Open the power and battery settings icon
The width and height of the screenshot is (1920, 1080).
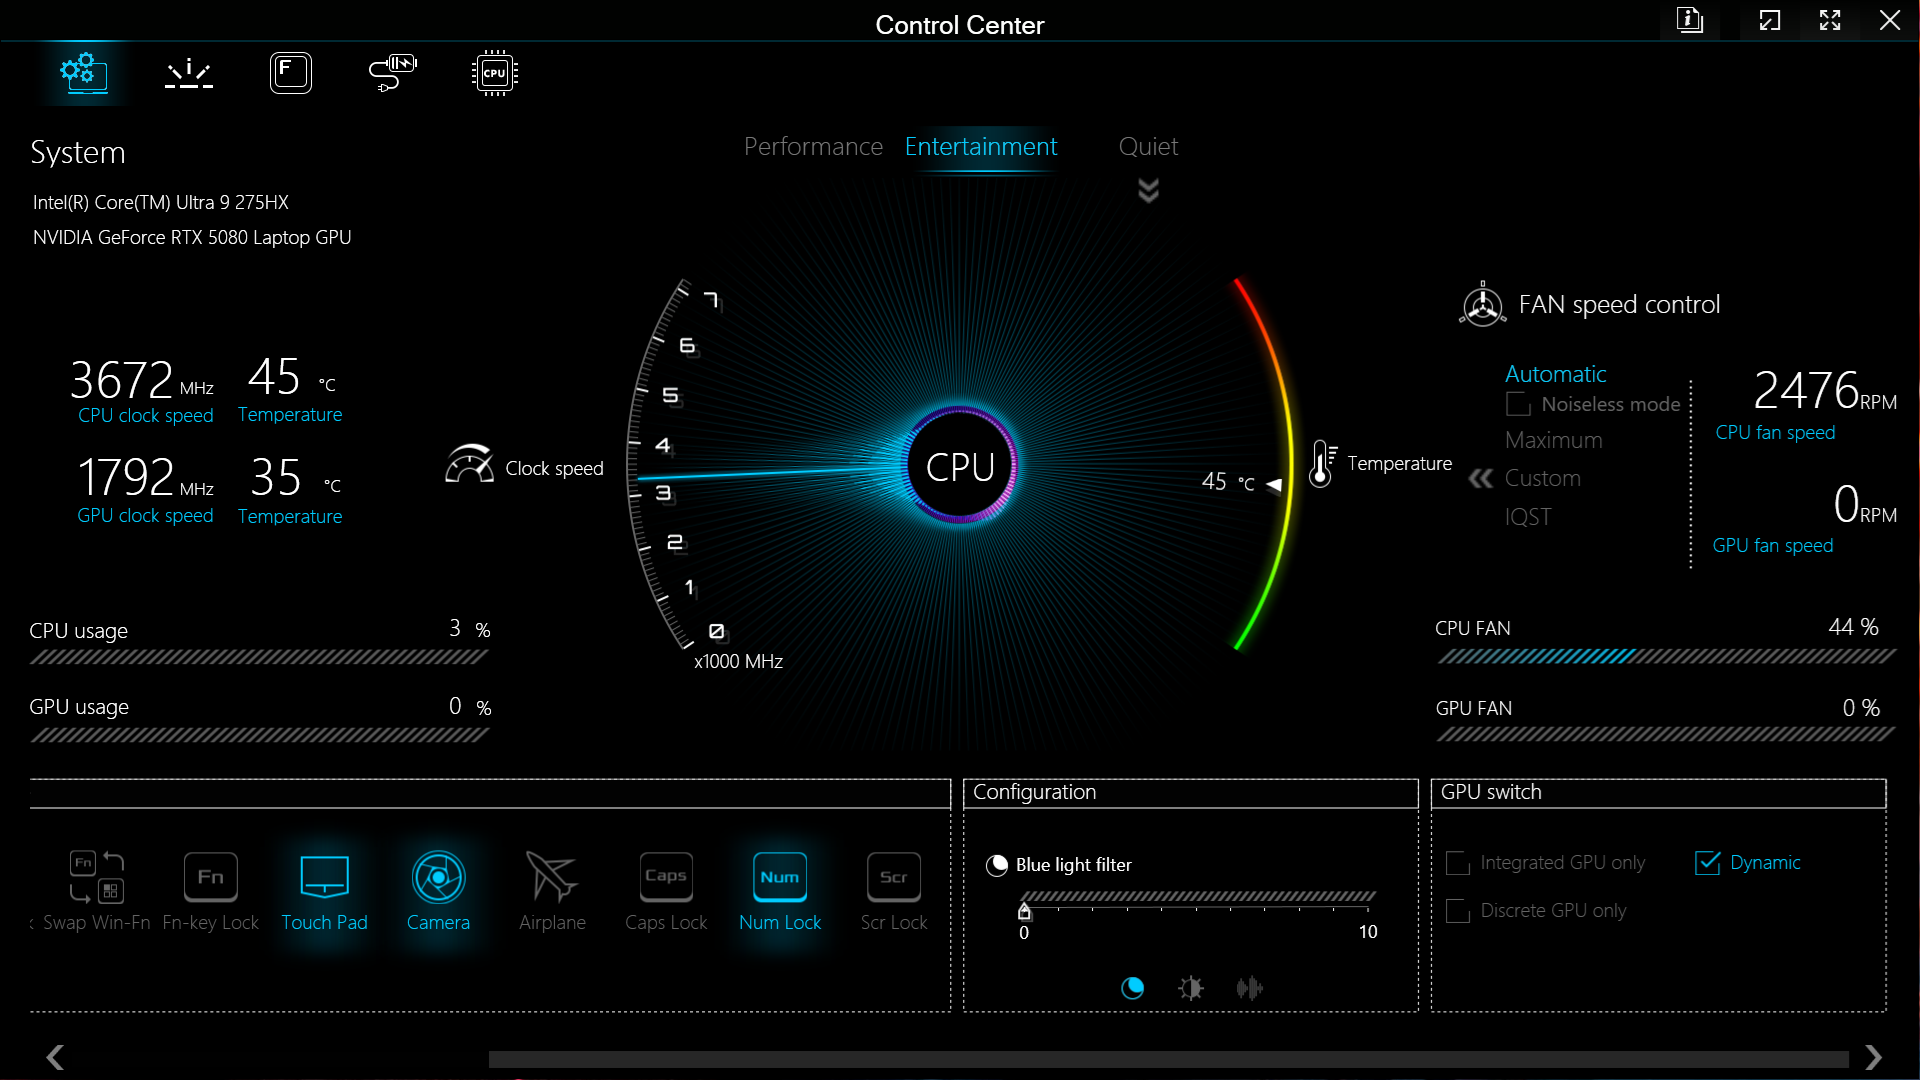[x=392, y=73]
